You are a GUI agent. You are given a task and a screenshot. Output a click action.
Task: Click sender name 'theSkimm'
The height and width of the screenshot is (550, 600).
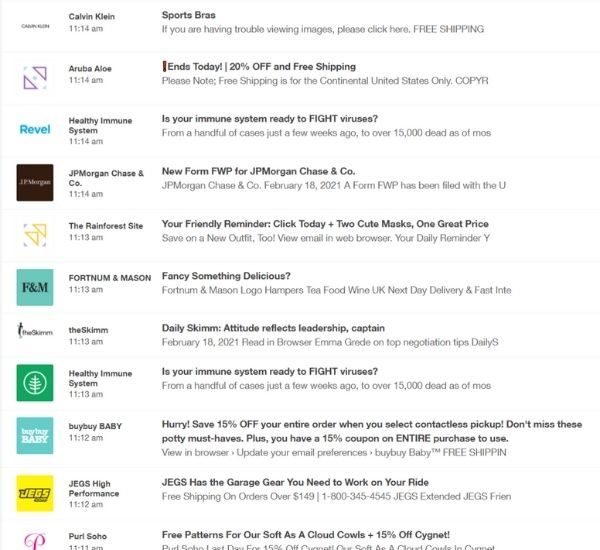click(x=88, y=330)
